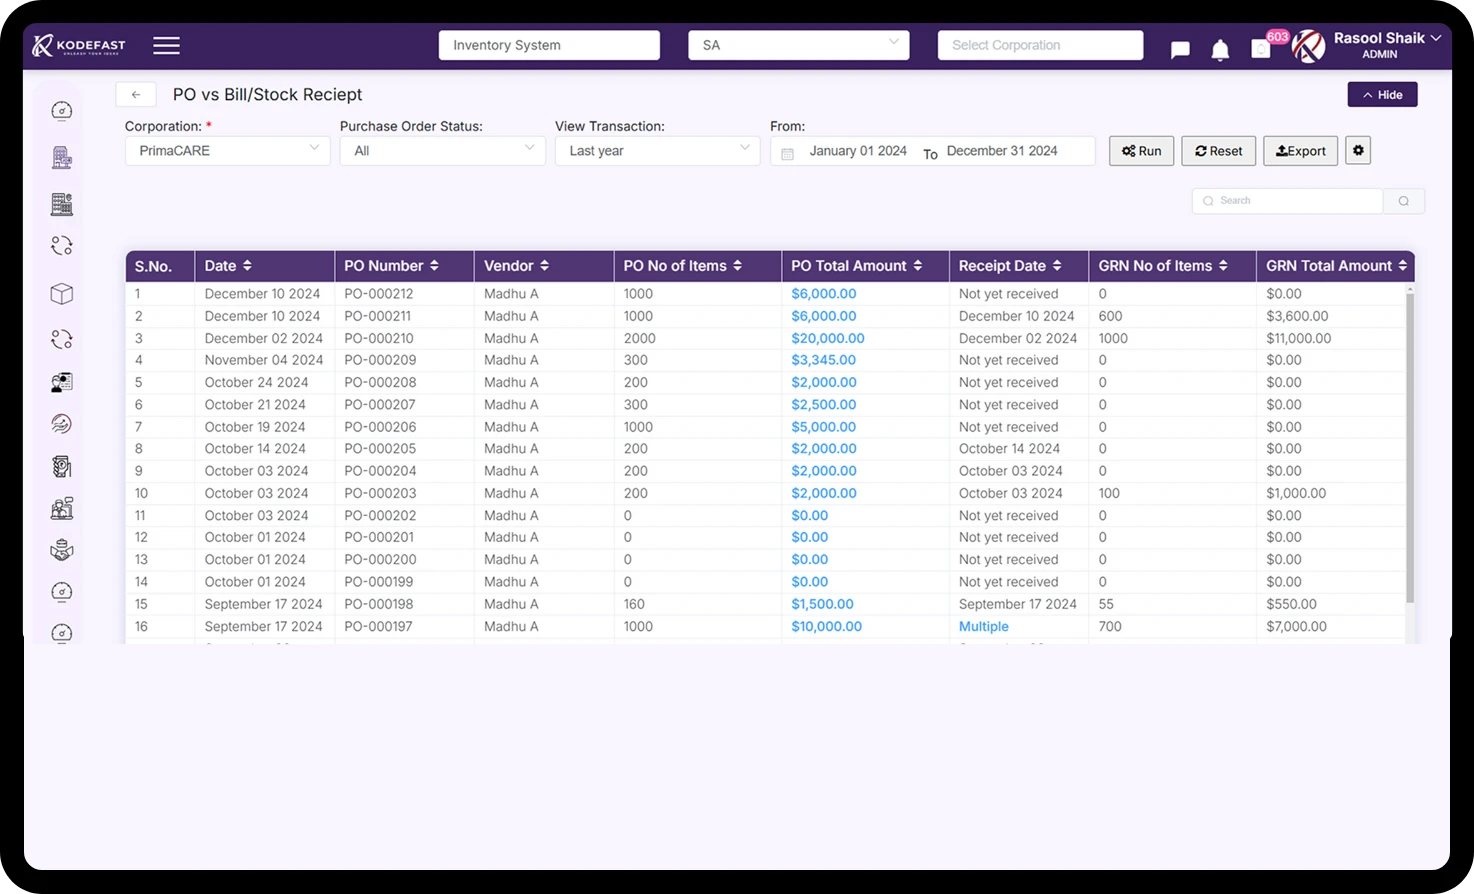1474x894 pixels.
Task: Open the $3,345.00 PO total link
Action: click(x=824, y=361)
